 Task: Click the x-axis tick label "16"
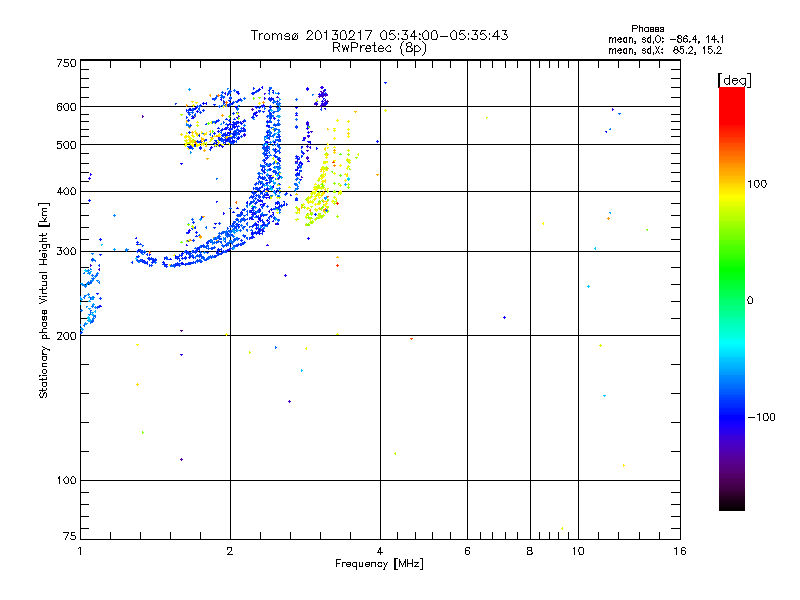[680, 551]
